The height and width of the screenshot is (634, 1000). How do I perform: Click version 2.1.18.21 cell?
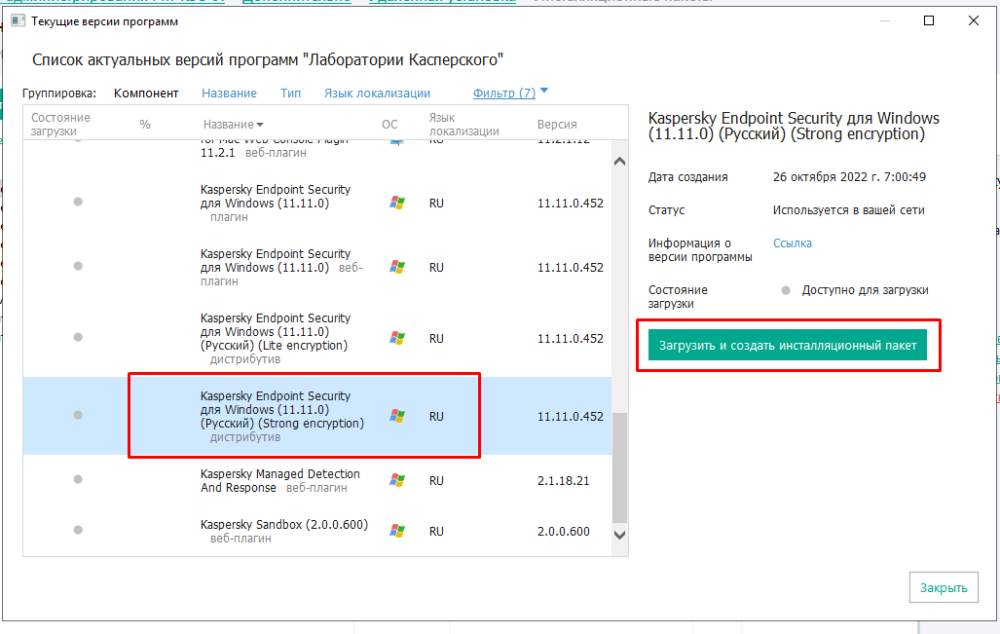click(x=563, y=481)
